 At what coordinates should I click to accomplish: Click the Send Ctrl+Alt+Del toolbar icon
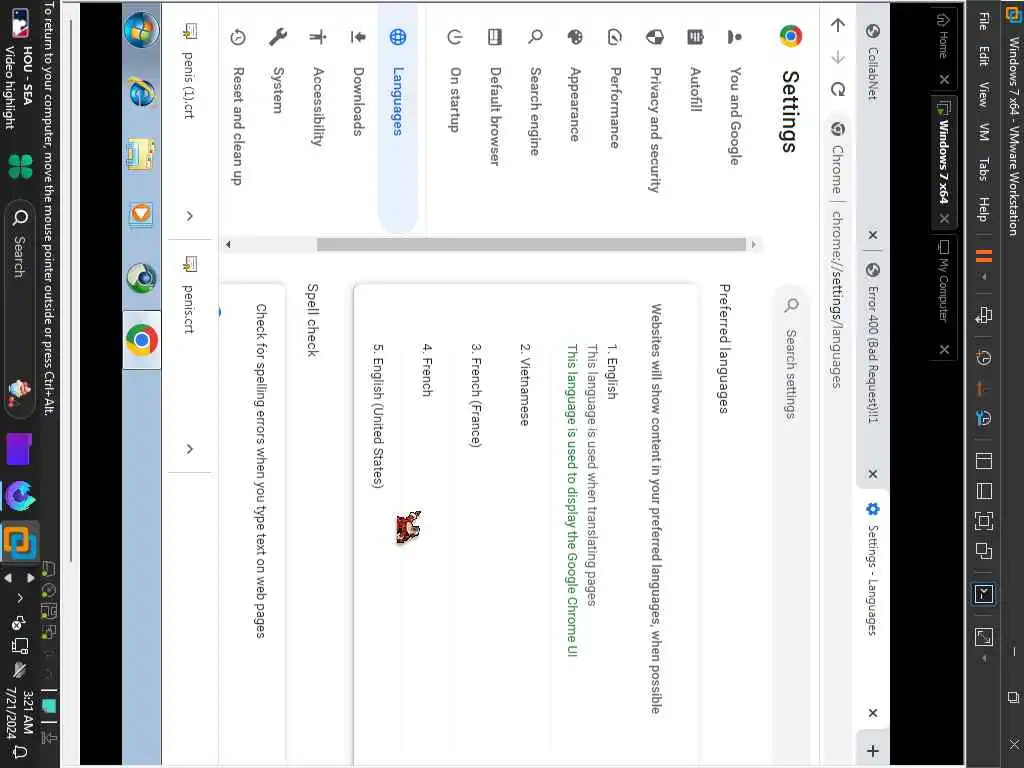[x=984, y=316]
